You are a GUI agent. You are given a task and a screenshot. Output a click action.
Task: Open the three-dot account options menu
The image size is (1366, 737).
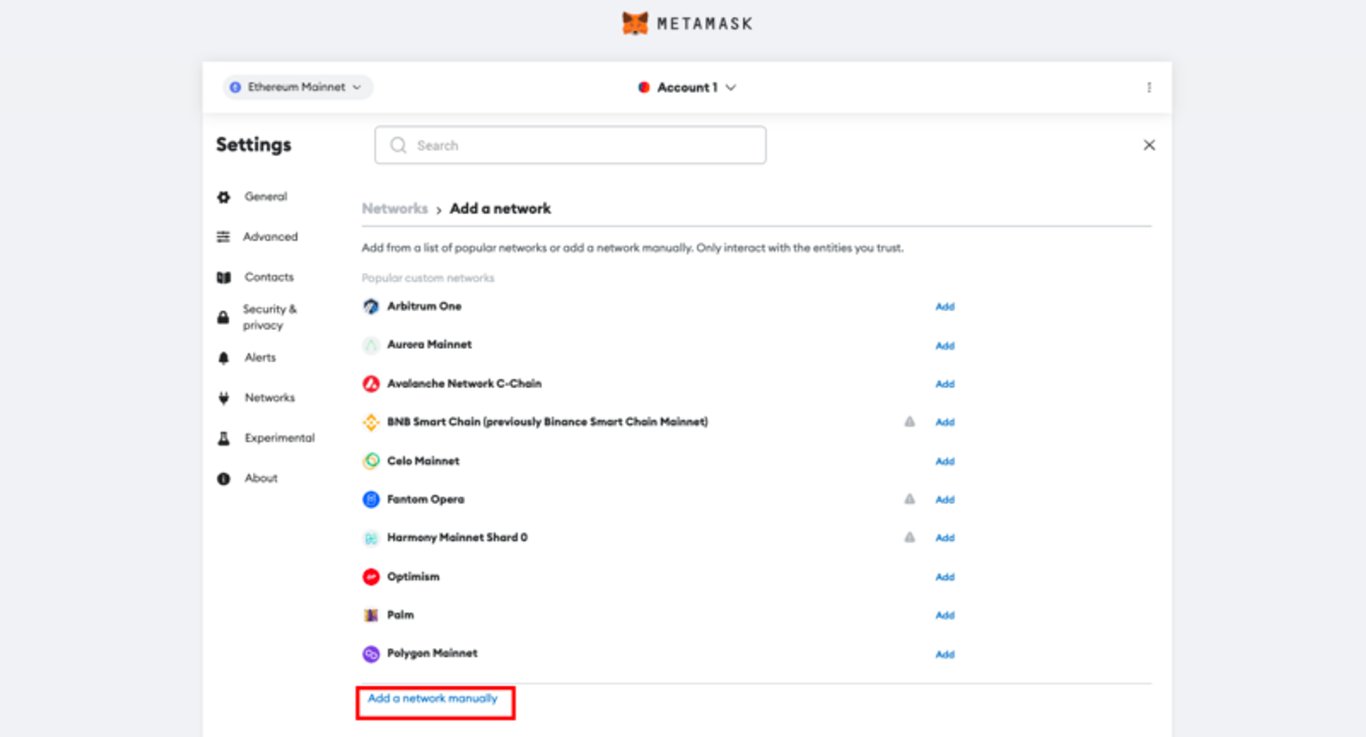[x=1149, y=88]
